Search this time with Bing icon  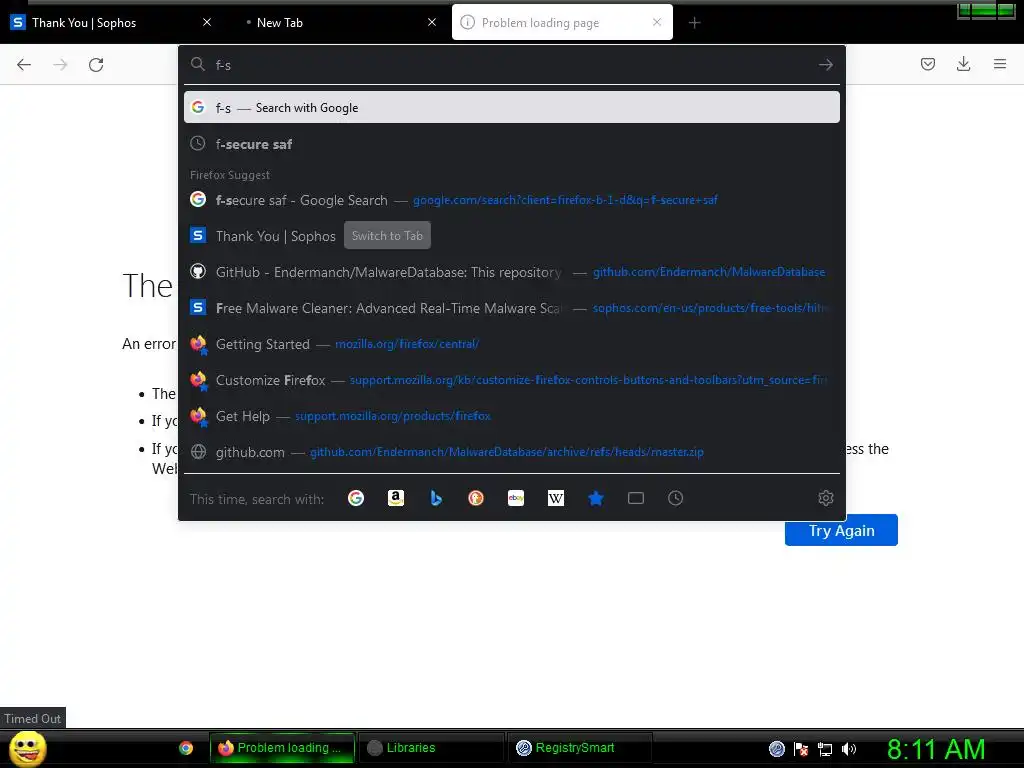436,498
